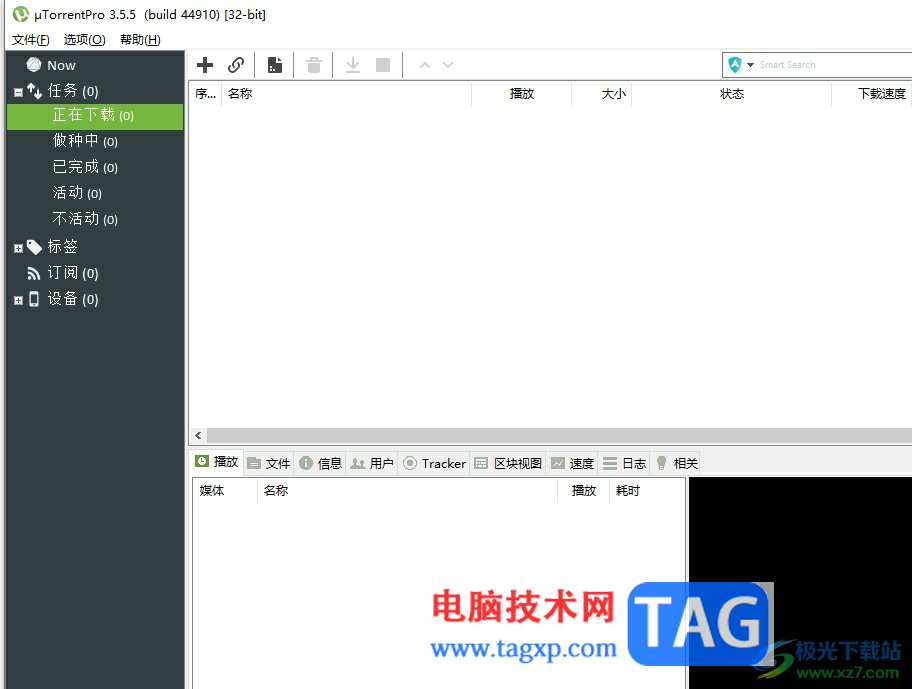912x689 pixels.
Task: Sort torrent list by 播放 column
Action: [x=522, y=94]
